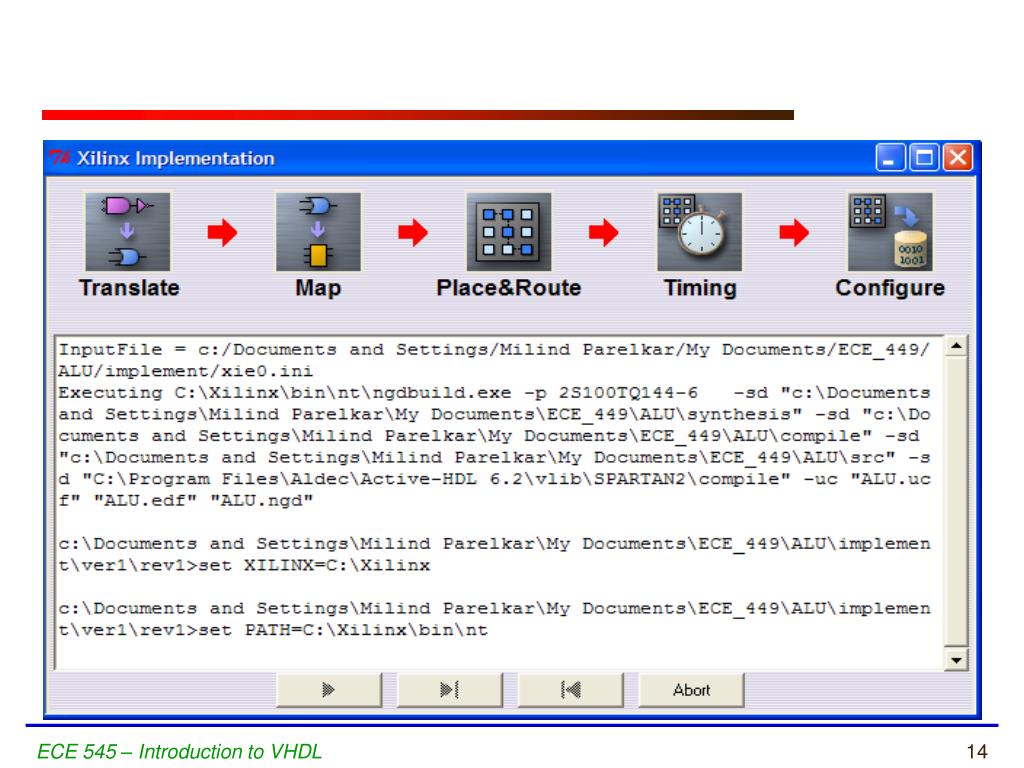This screenshot has height=768, width=1024.
Task: Click the '"ALU.edf" "ALU.ngd"' log line
Action: tap(185, 501)
